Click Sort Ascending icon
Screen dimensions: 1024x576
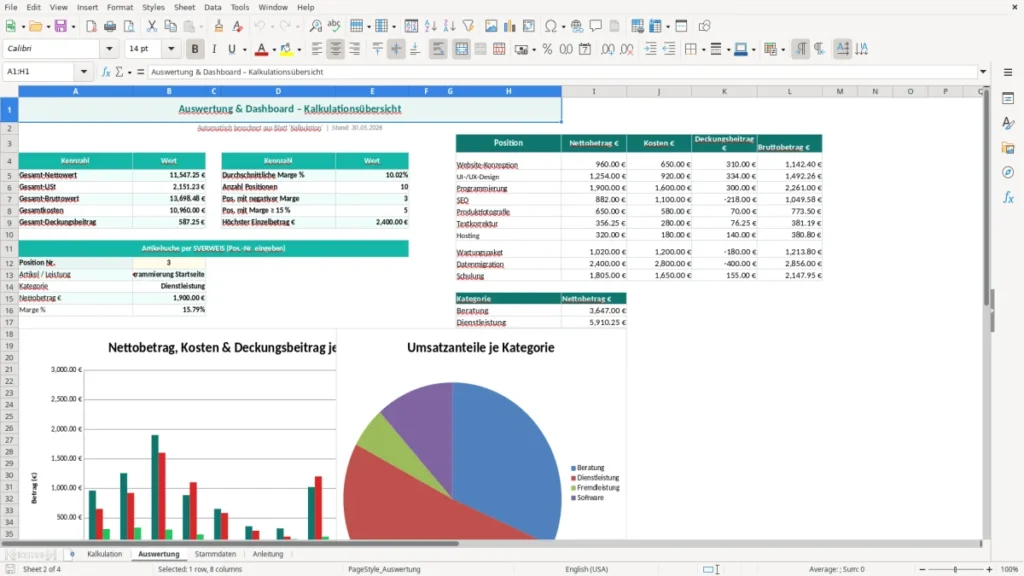coord(430,26)
